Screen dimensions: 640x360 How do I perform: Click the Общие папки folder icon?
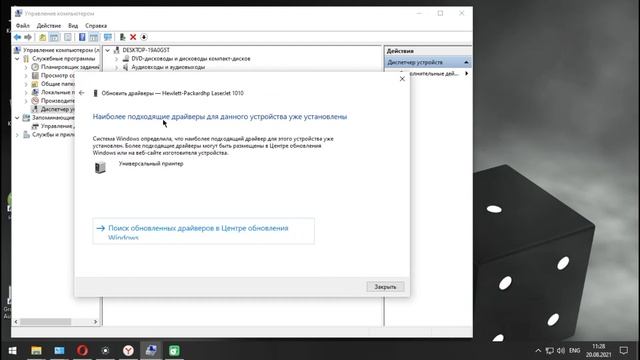pyautogui.click(x=35, y=84)
